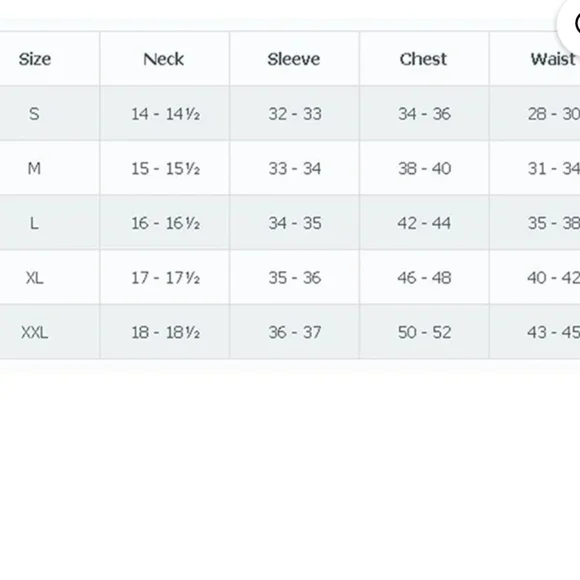Select the XXL size row label
This screenshot has height=580, width=580.
(35, 332)
